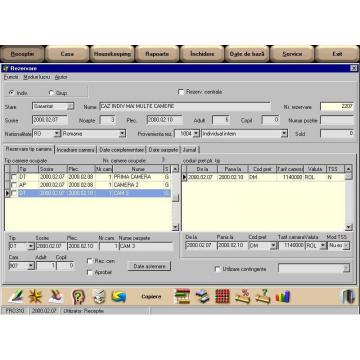Expand the Provenienta rez. Individual intern dropdown
Screen dimensions: 360x360
tap(284, 134)
